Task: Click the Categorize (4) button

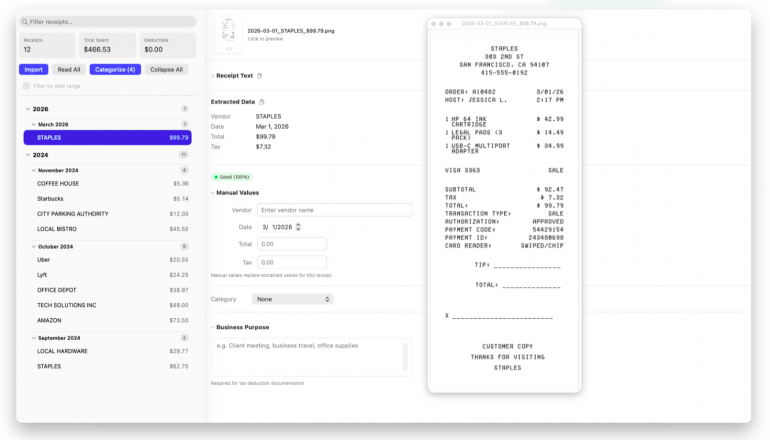Action: click(x=115, y=69)
